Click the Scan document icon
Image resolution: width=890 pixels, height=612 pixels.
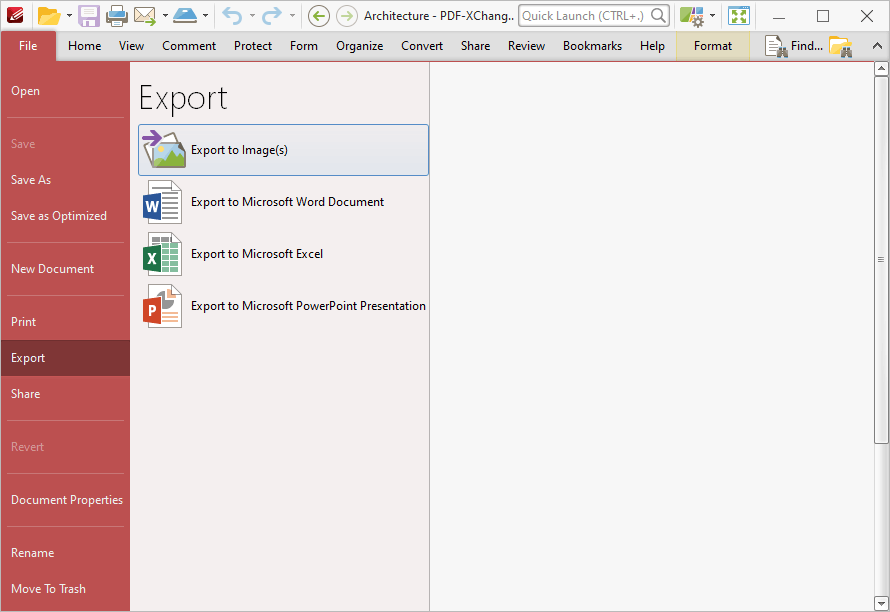186,16
